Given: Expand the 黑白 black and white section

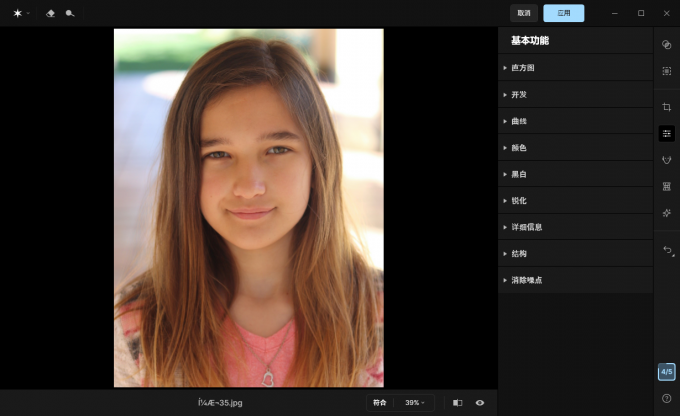Looking at the screenshot, I should click(x=575, y=174).
